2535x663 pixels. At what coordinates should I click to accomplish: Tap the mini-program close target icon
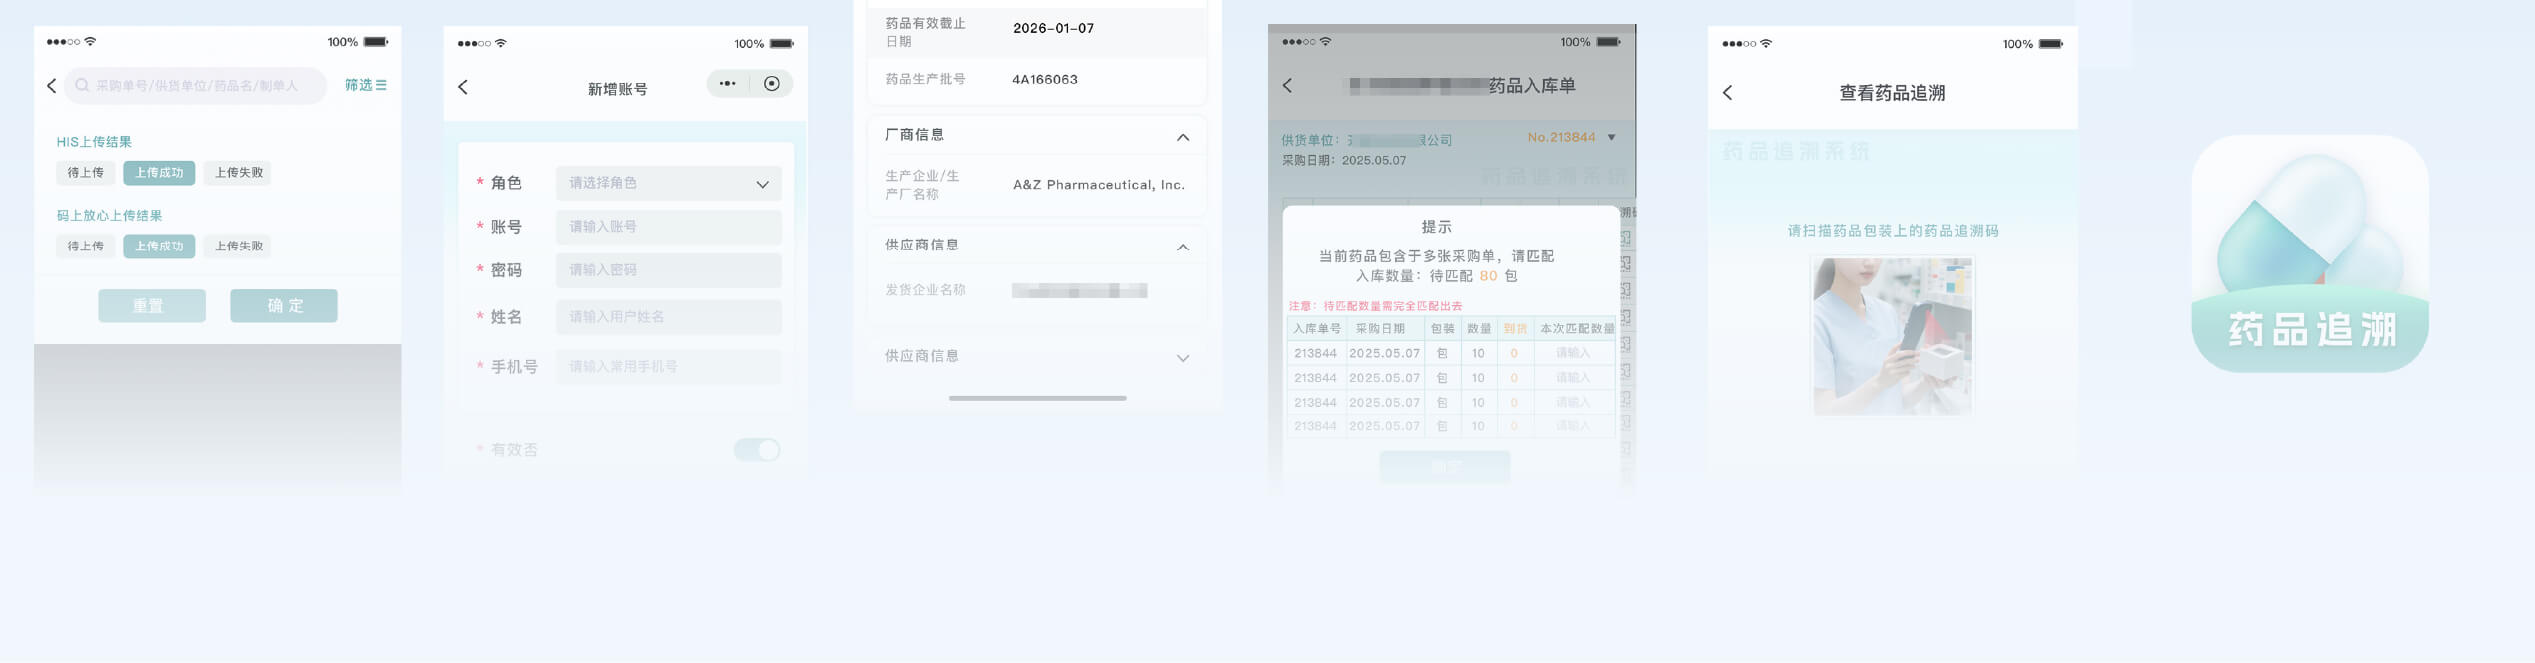click(772, 84)
